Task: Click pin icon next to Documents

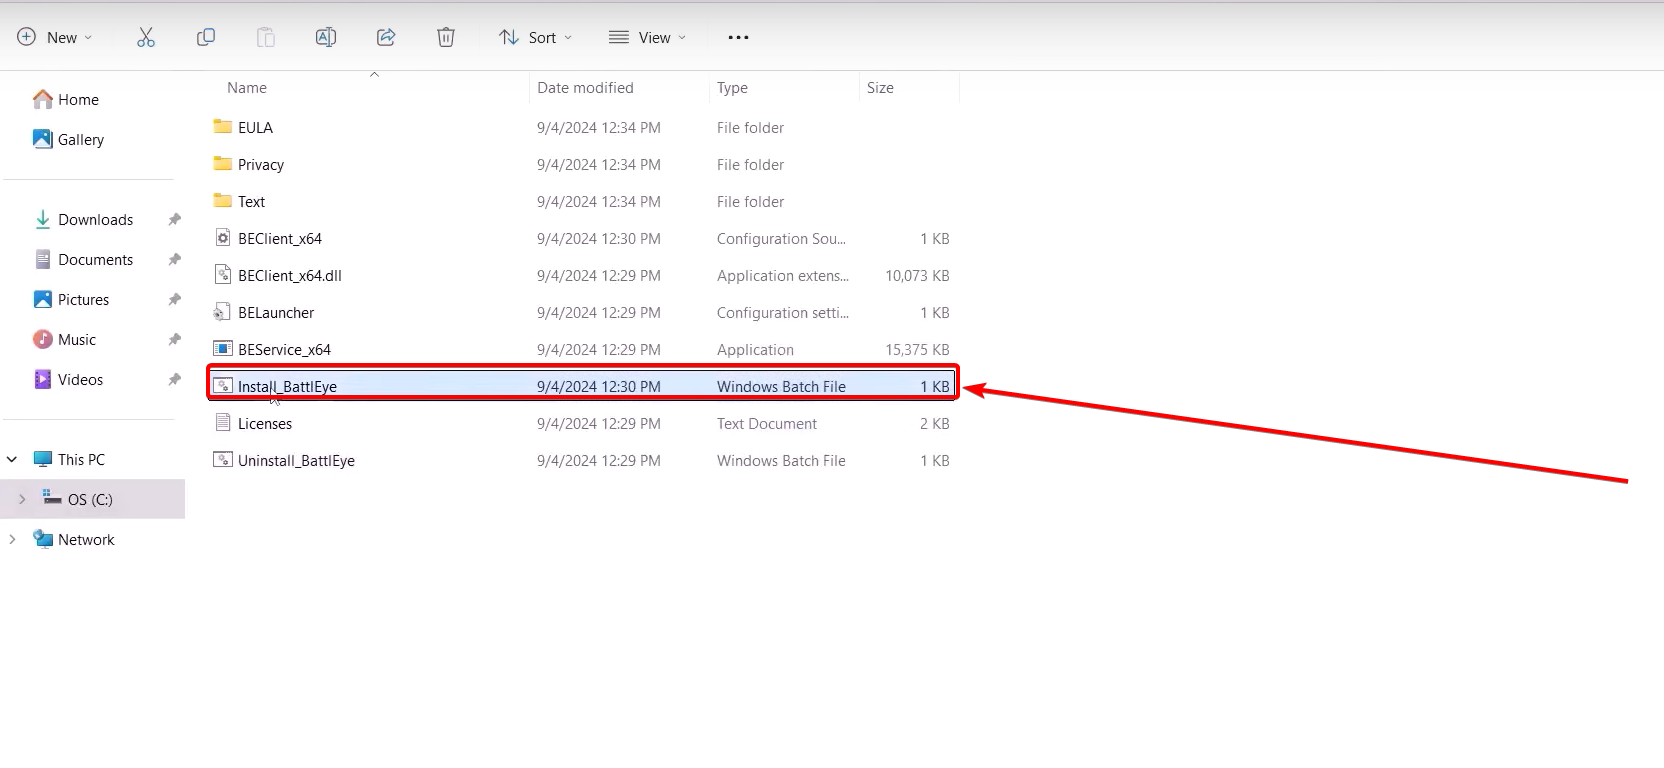Action: [x=174, y=259]
